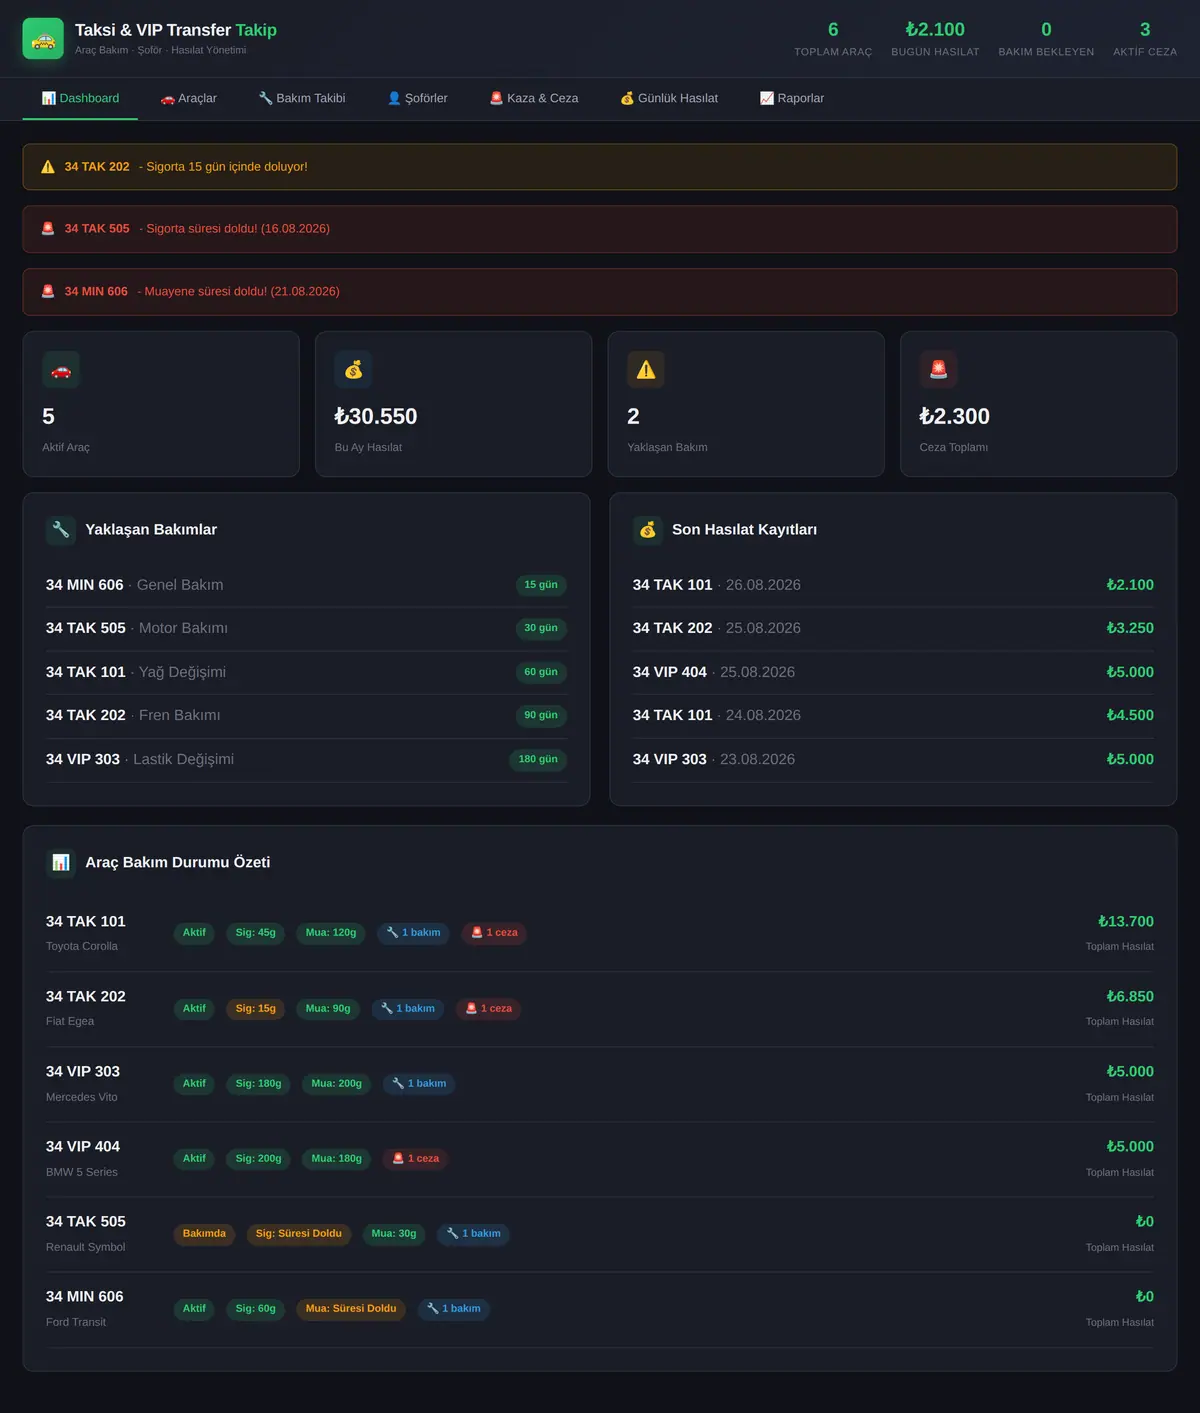Click the money bag icon beside Son Hasılat Kayıtları

pyautogui.click(x=648, y=530)
